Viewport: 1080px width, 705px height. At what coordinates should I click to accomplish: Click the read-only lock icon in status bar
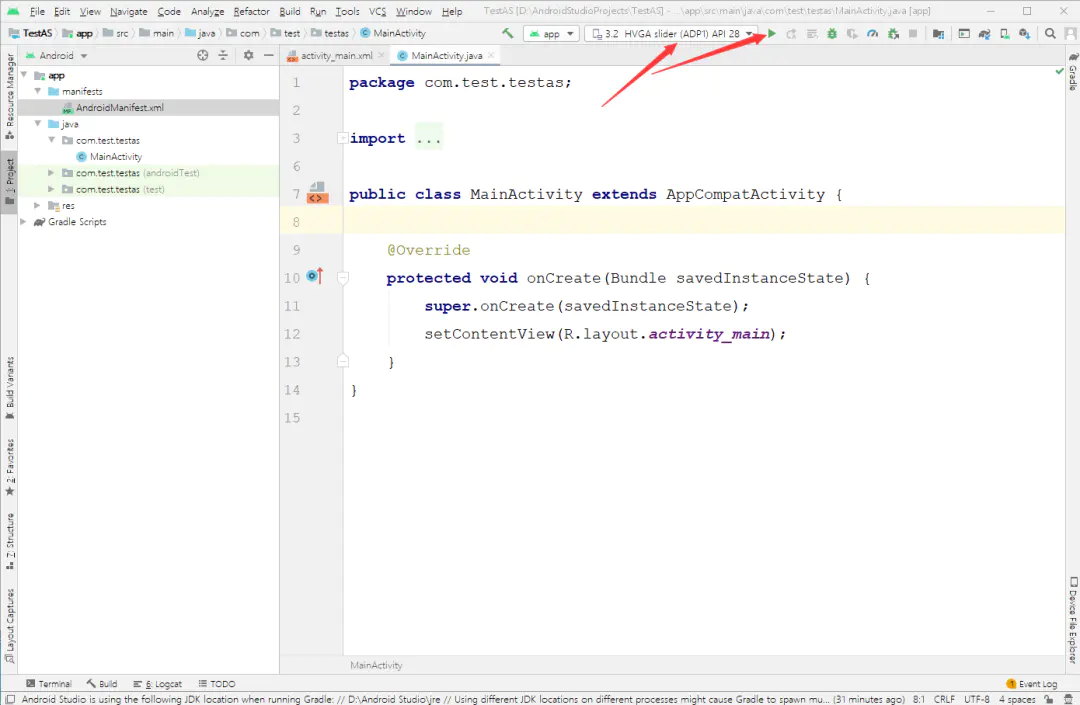[x=1048, y=699]
